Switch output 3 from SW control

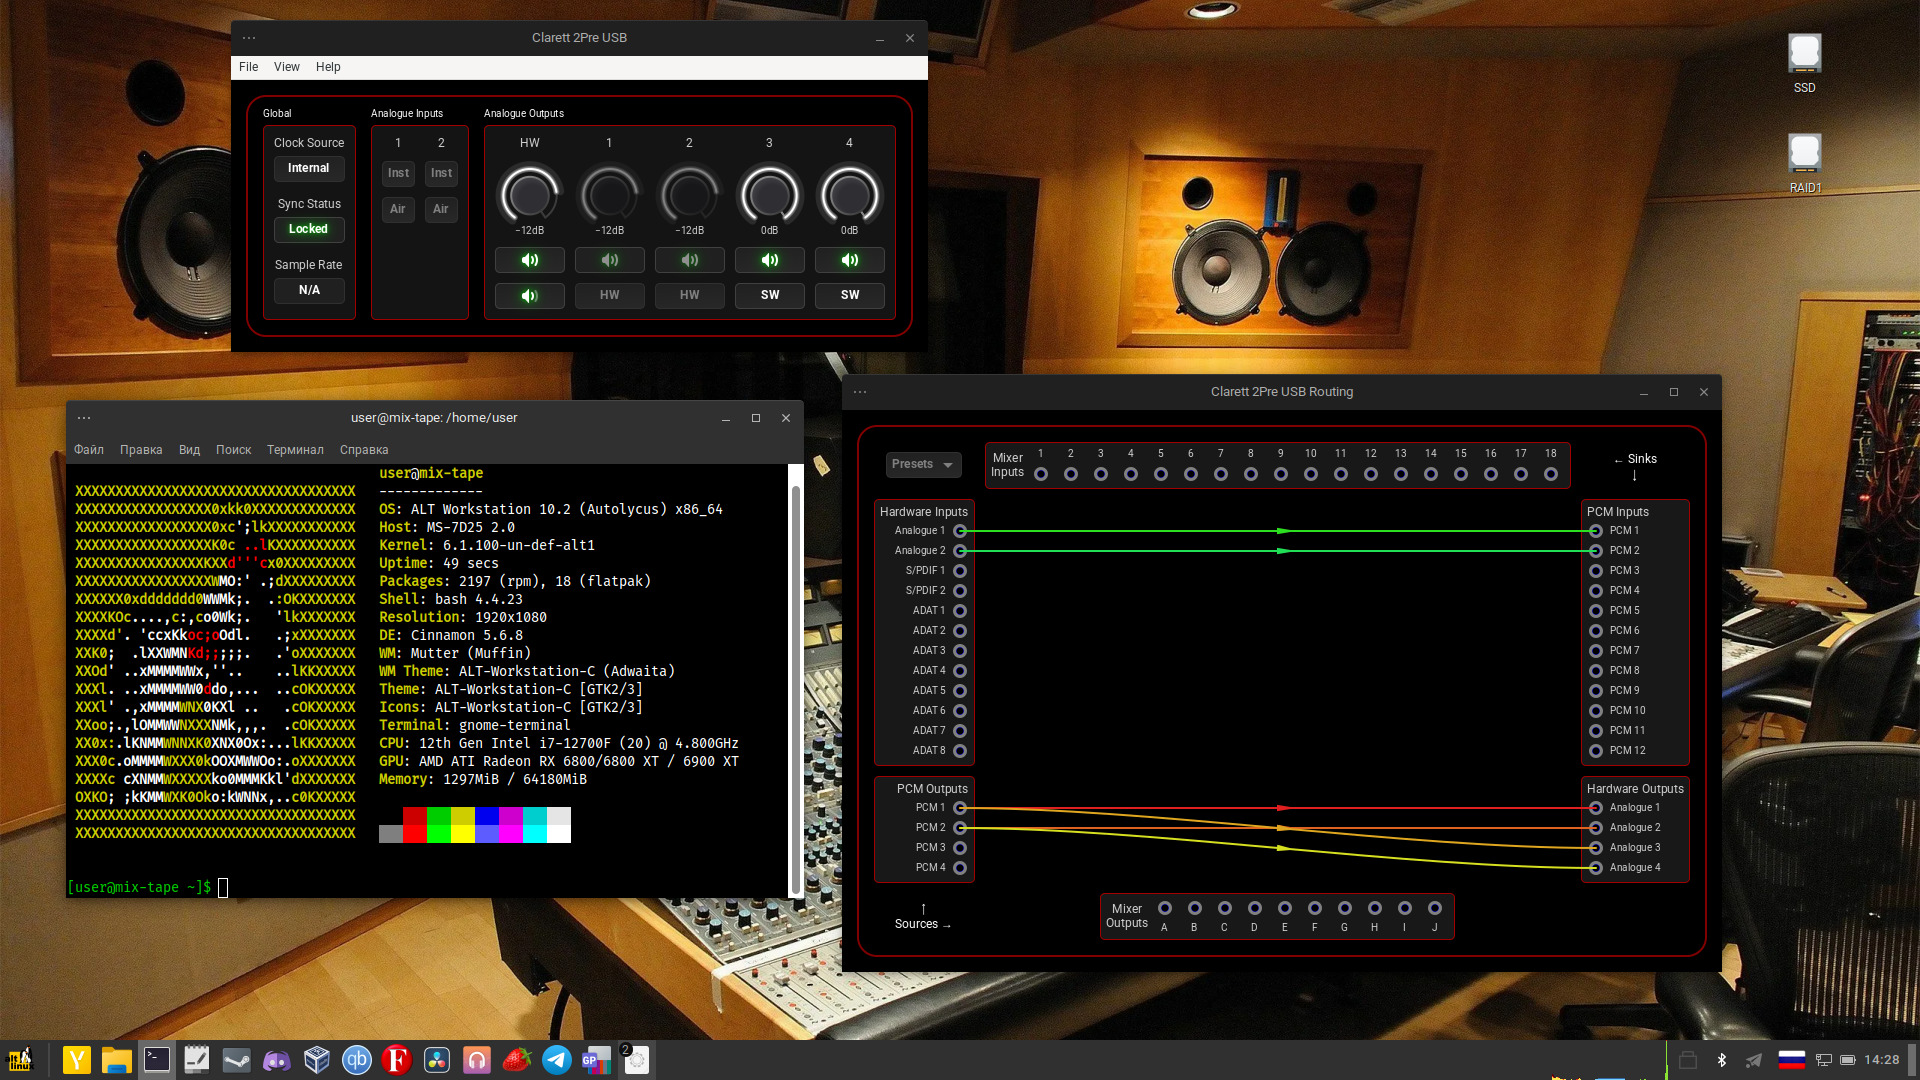pyautogui.click(x=770, y=296)
